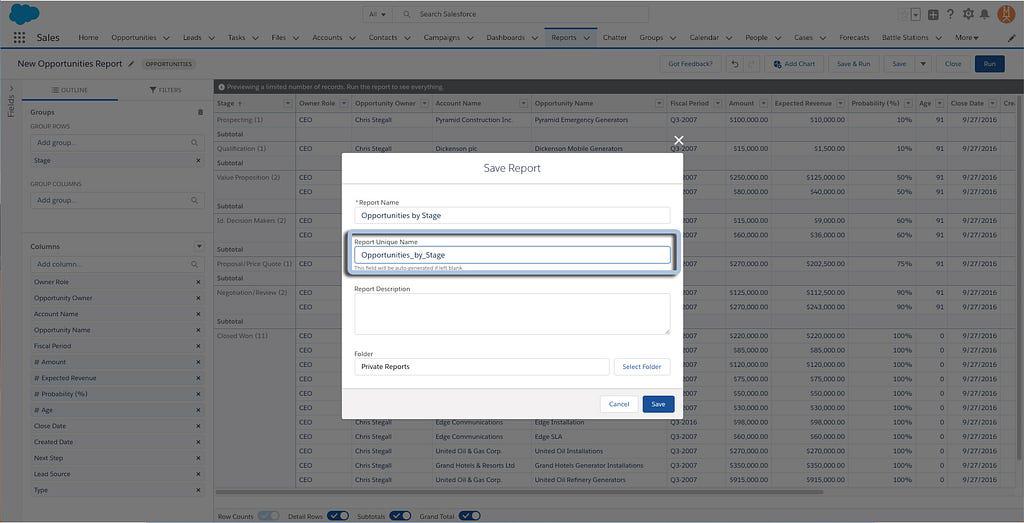Toggle the Grand Total switch

click(469, 516)
